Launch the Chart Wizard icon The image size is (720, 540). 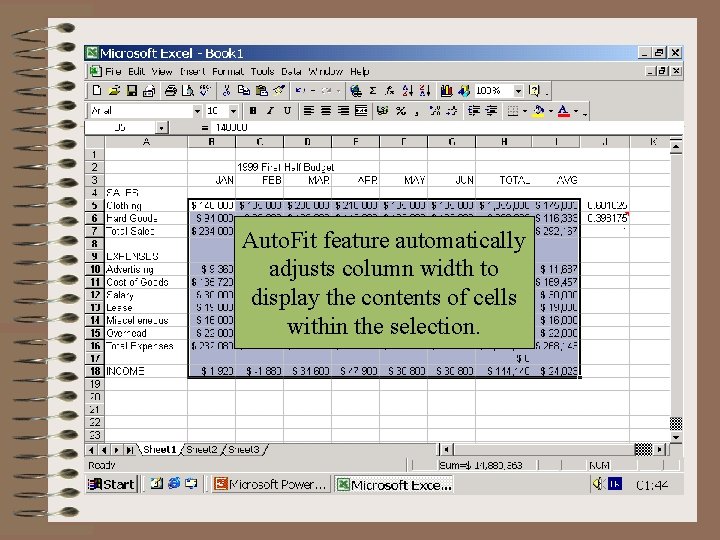coord(446,90)
